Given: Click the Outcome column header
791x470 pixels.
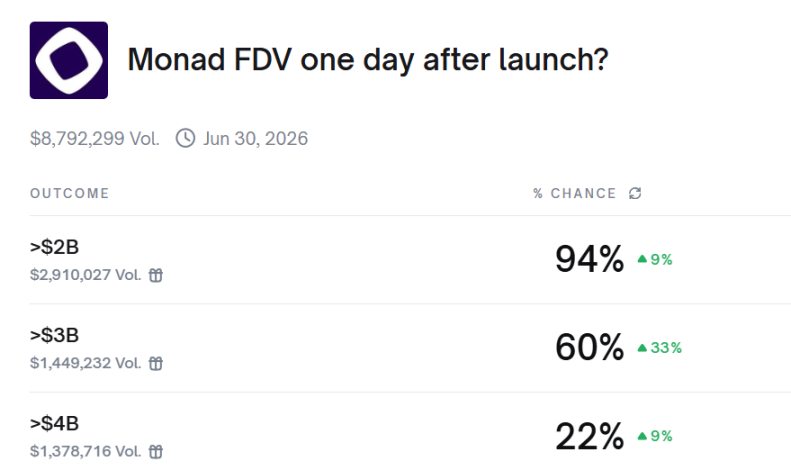Looking at the screenshot, I should tap(69, 193).
